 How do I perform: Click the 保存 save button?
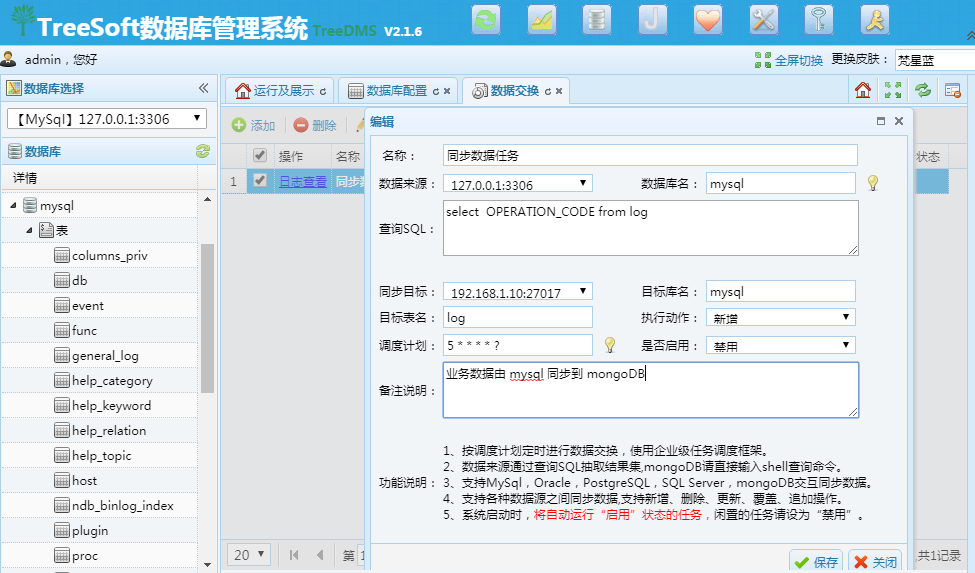(816, 562)
